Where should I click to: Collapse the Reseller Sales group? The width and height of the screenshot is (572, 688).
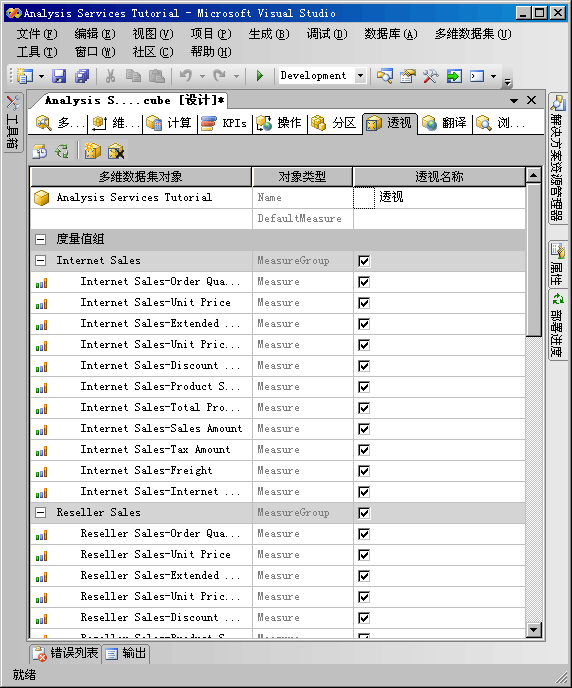[x=40, y=512]
